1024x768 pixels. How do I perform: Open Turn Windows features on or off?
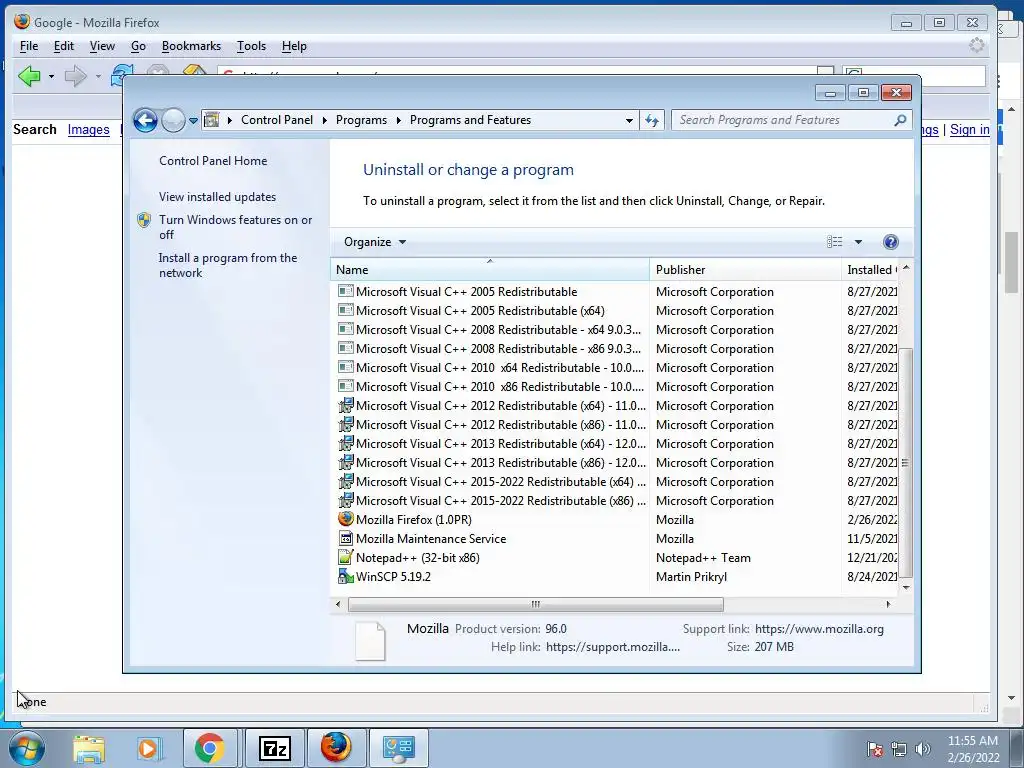point(236,227)
